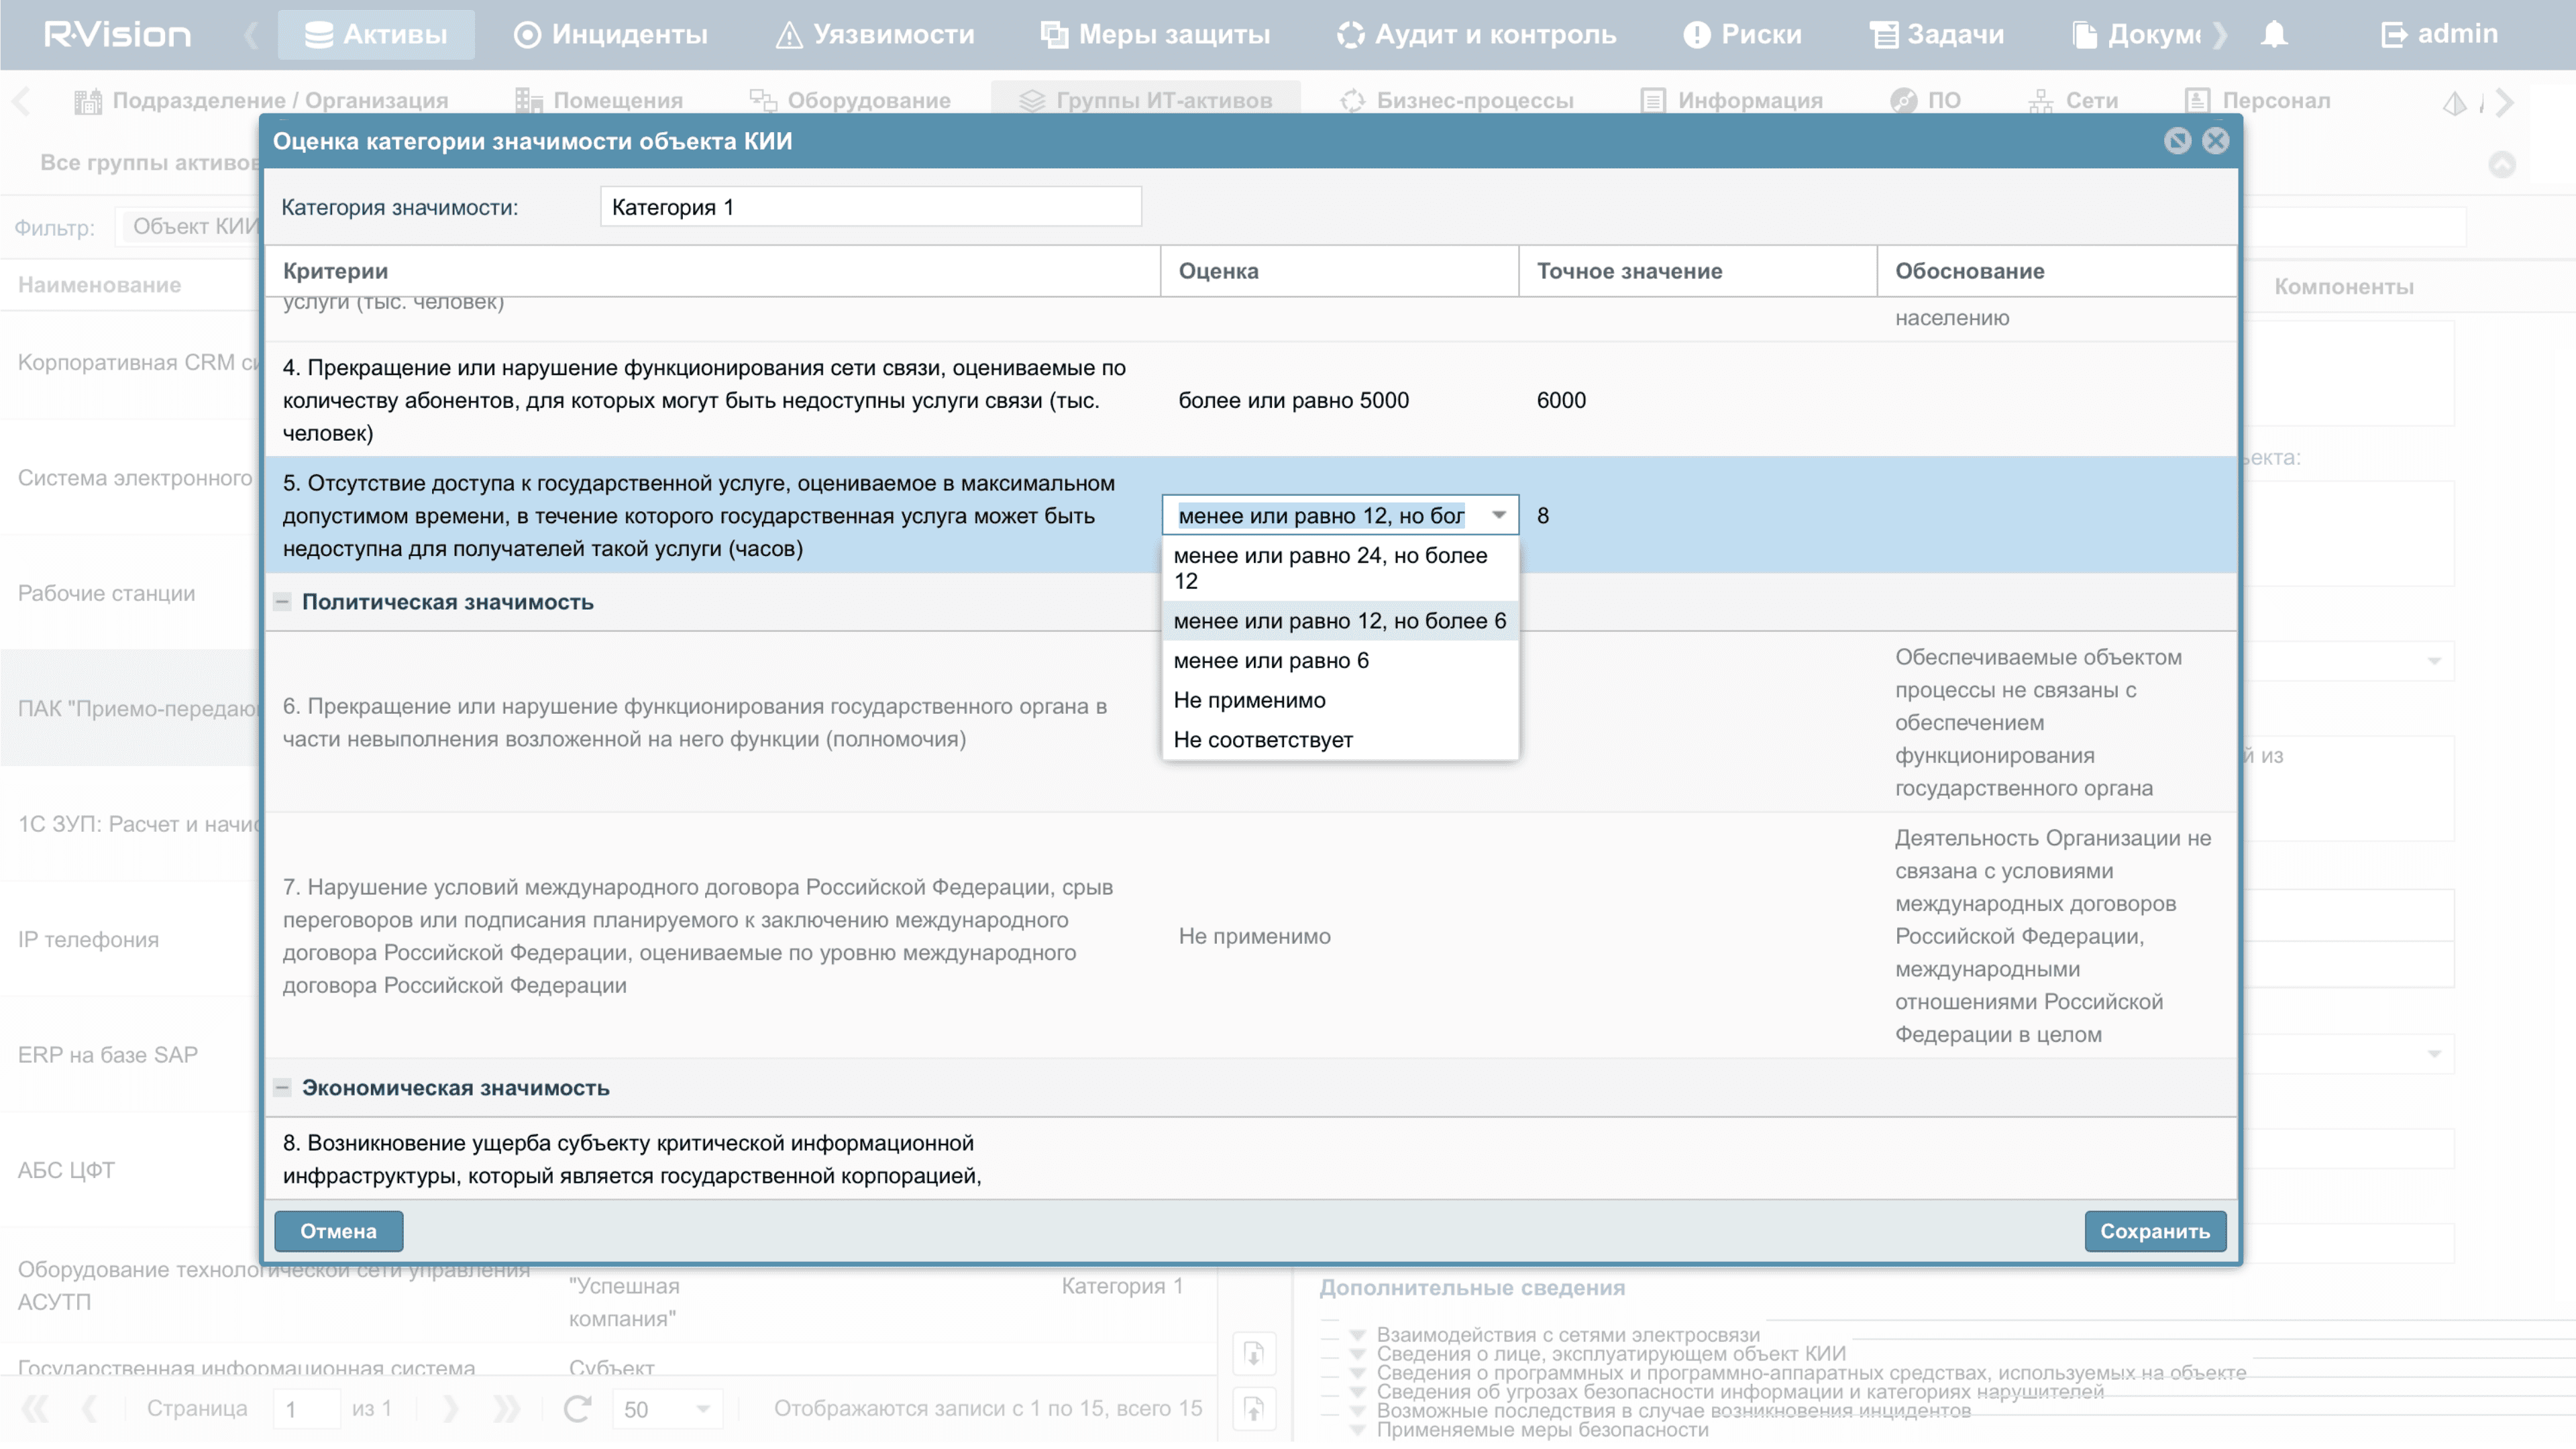This screenshot has width=2576, height=1449.
Task: Select the Рабочие станции row
Action: 130,593
